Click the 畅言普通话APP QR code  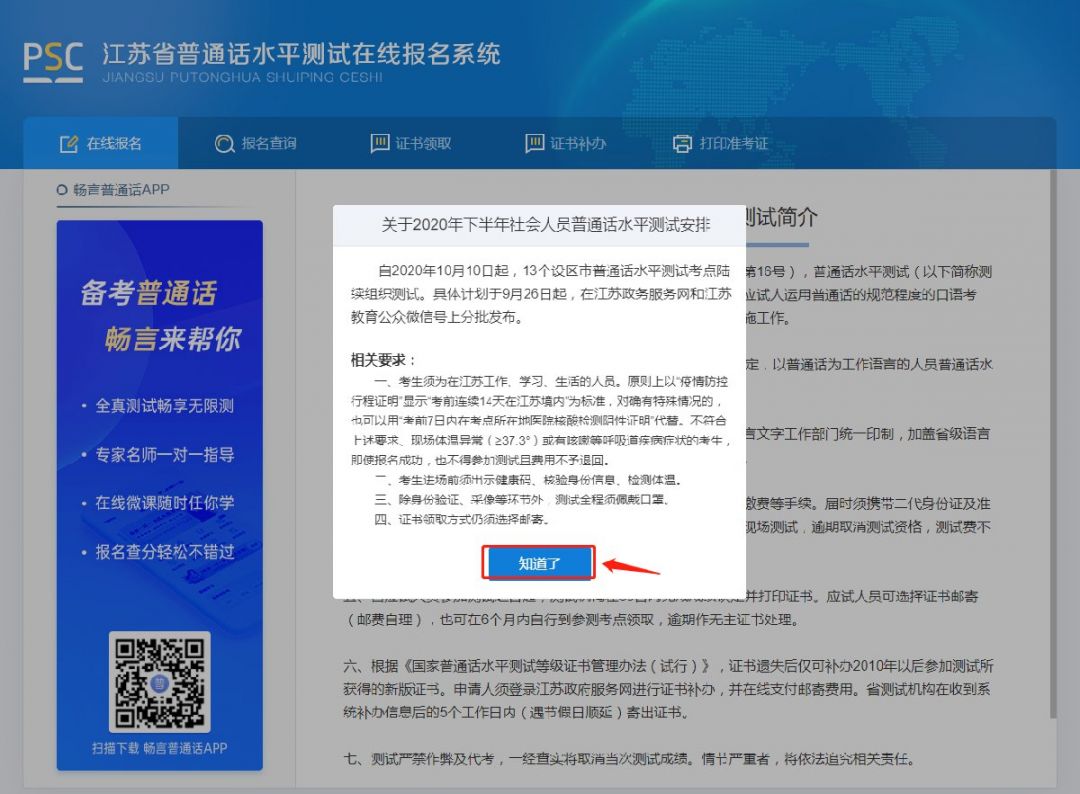pos(159,682)
